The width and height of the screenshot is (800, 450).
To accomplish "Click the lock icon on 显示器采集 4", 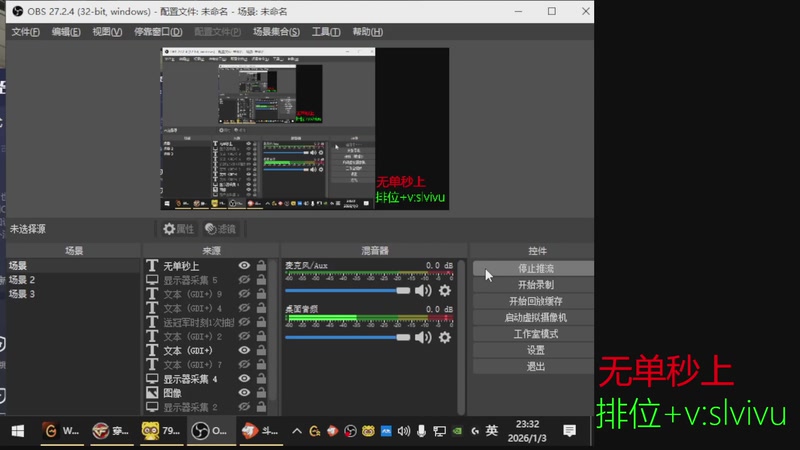I will pos(261,379).
